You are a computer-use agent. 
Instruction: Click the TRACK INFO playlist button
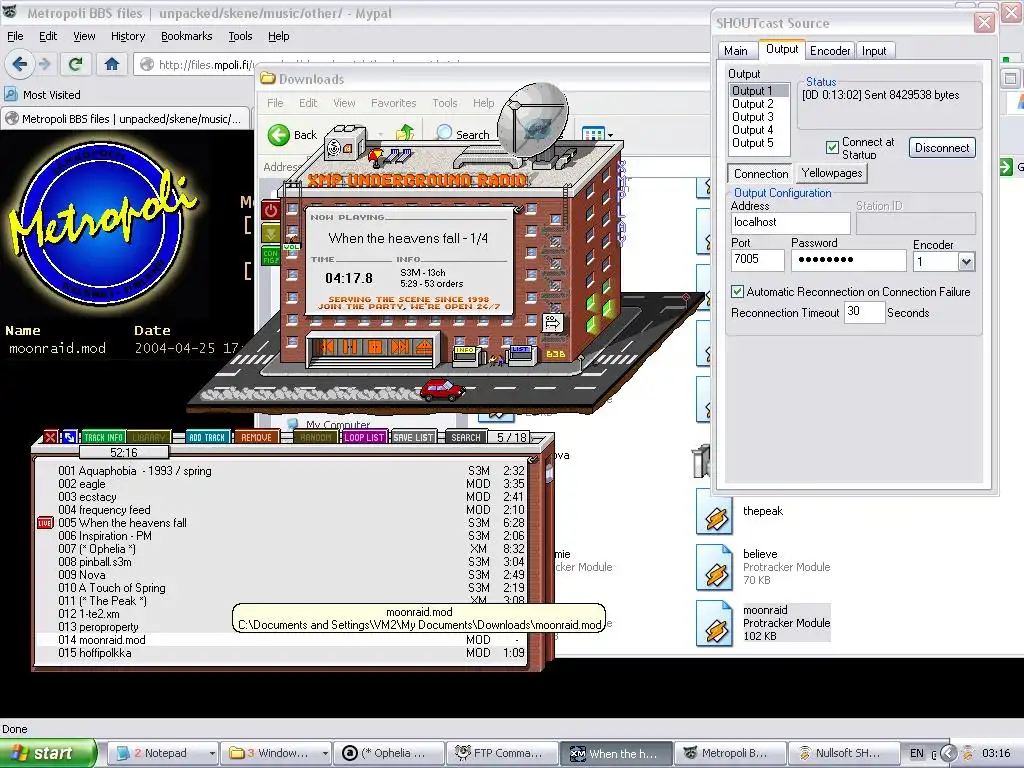[x=103, y=438]
